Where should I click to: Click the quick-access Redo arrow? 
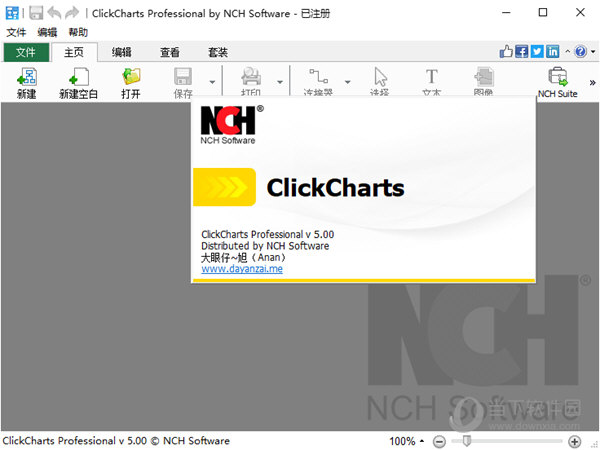(x=72, y=13)
